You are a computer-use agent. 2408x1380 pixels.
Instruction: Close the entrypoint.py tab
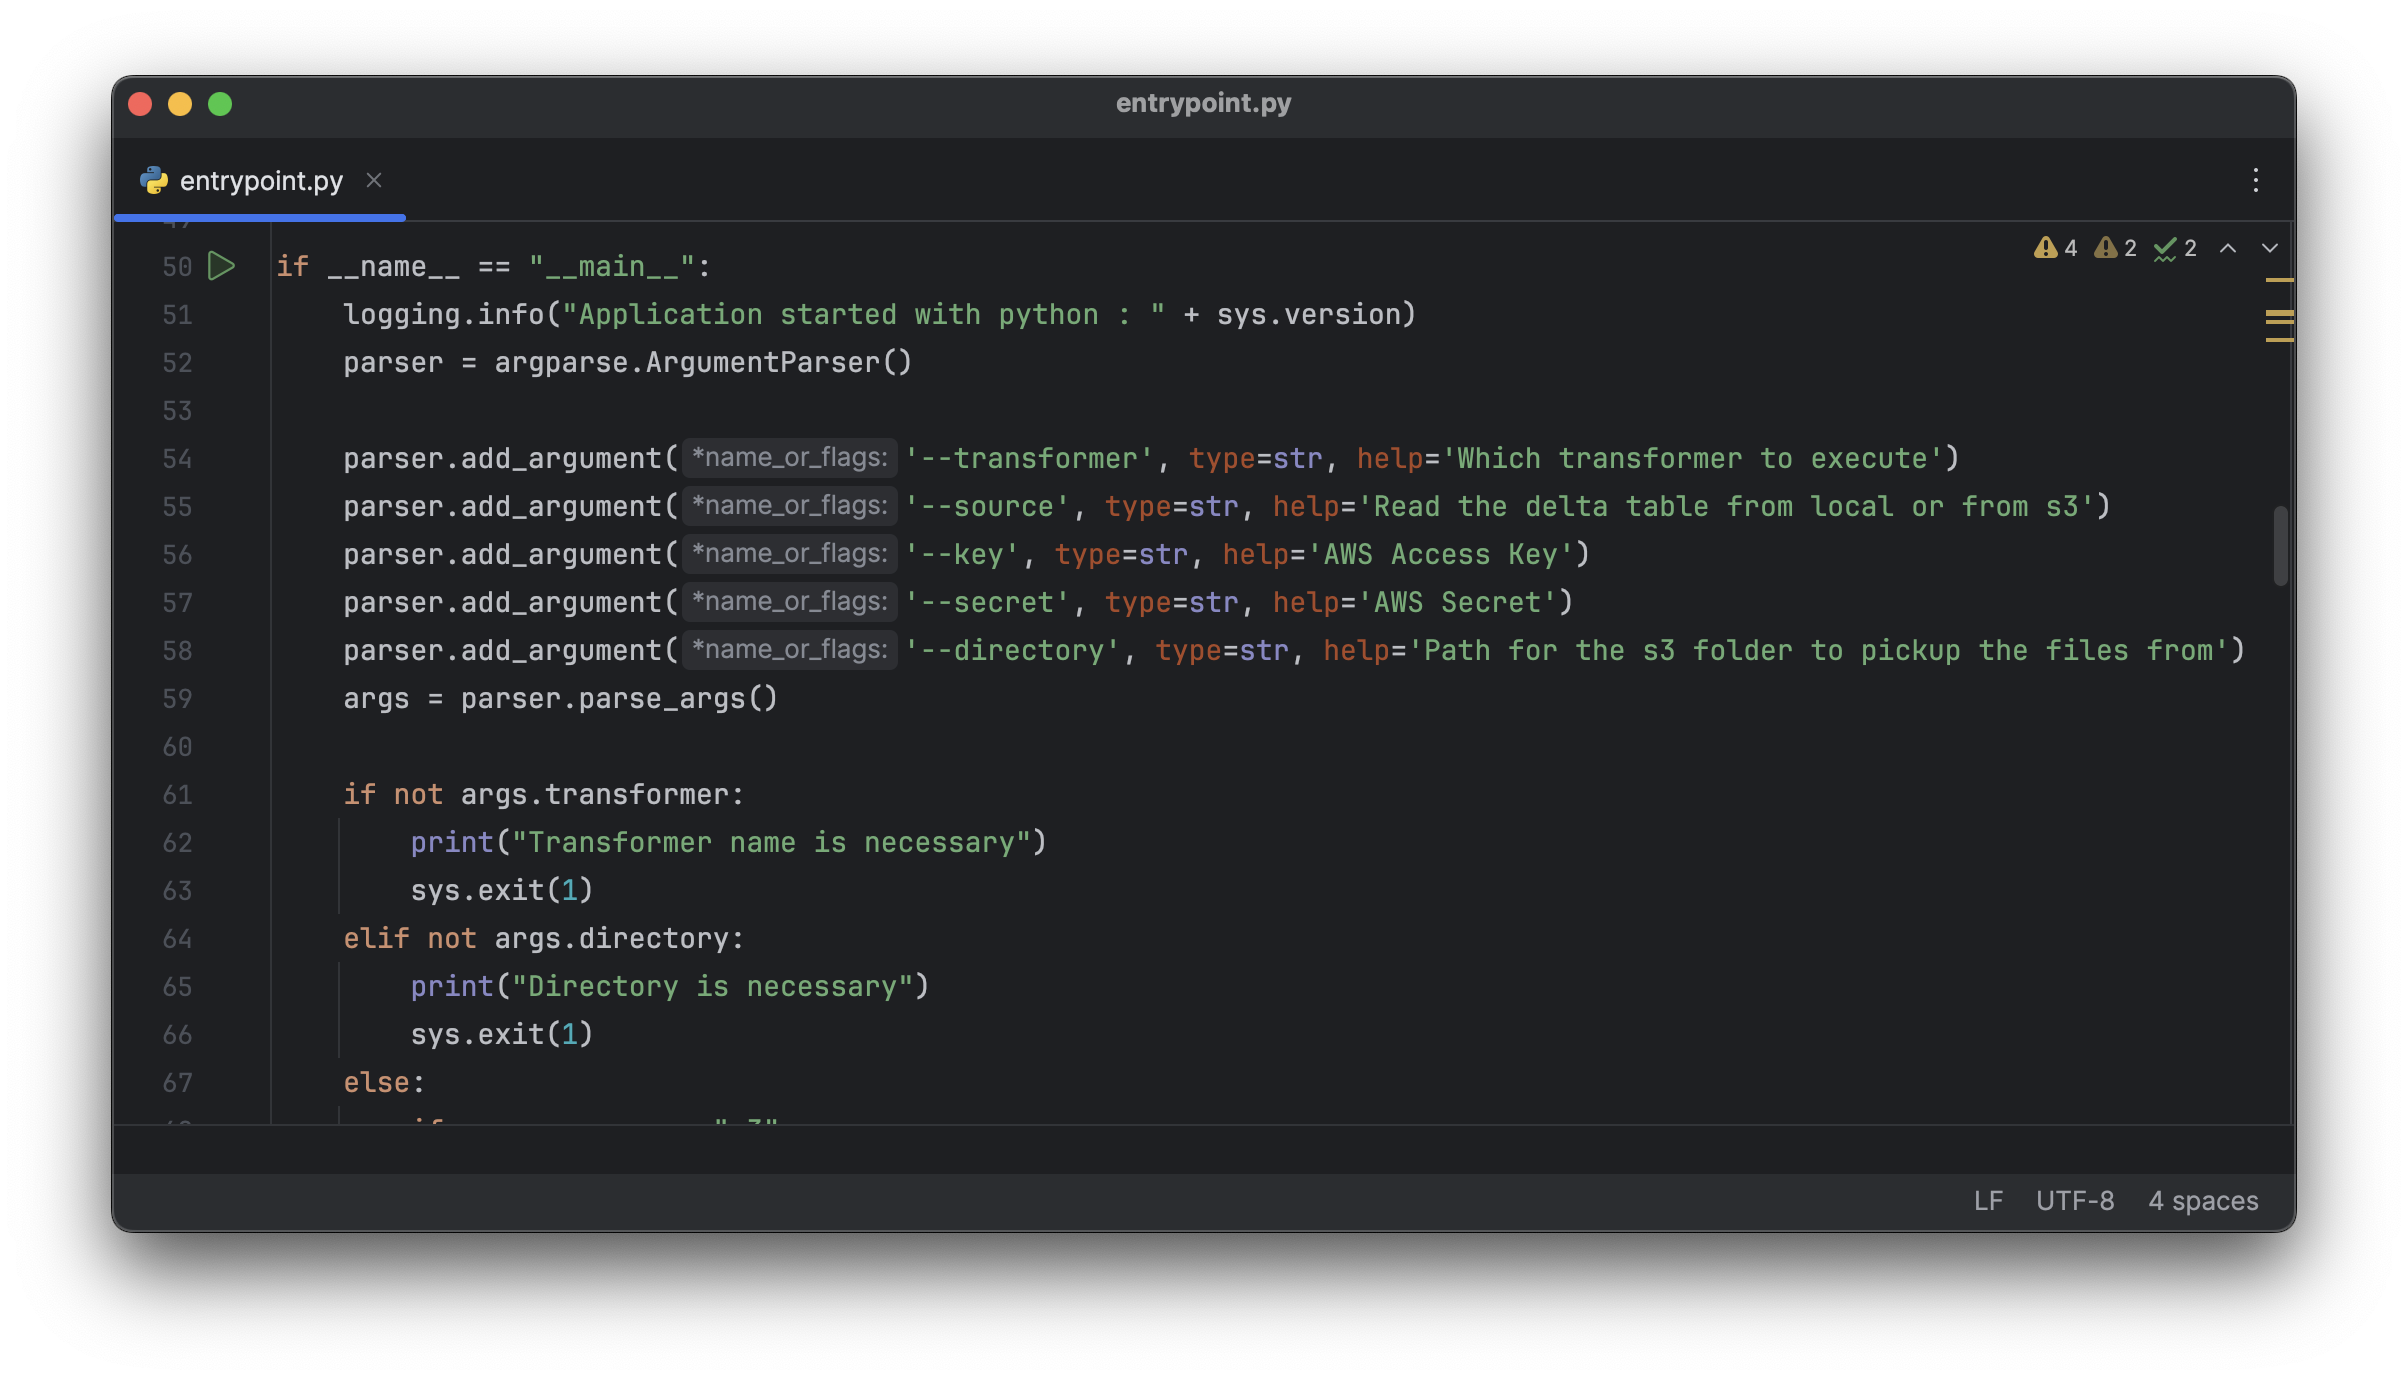(x=374, y=180)
